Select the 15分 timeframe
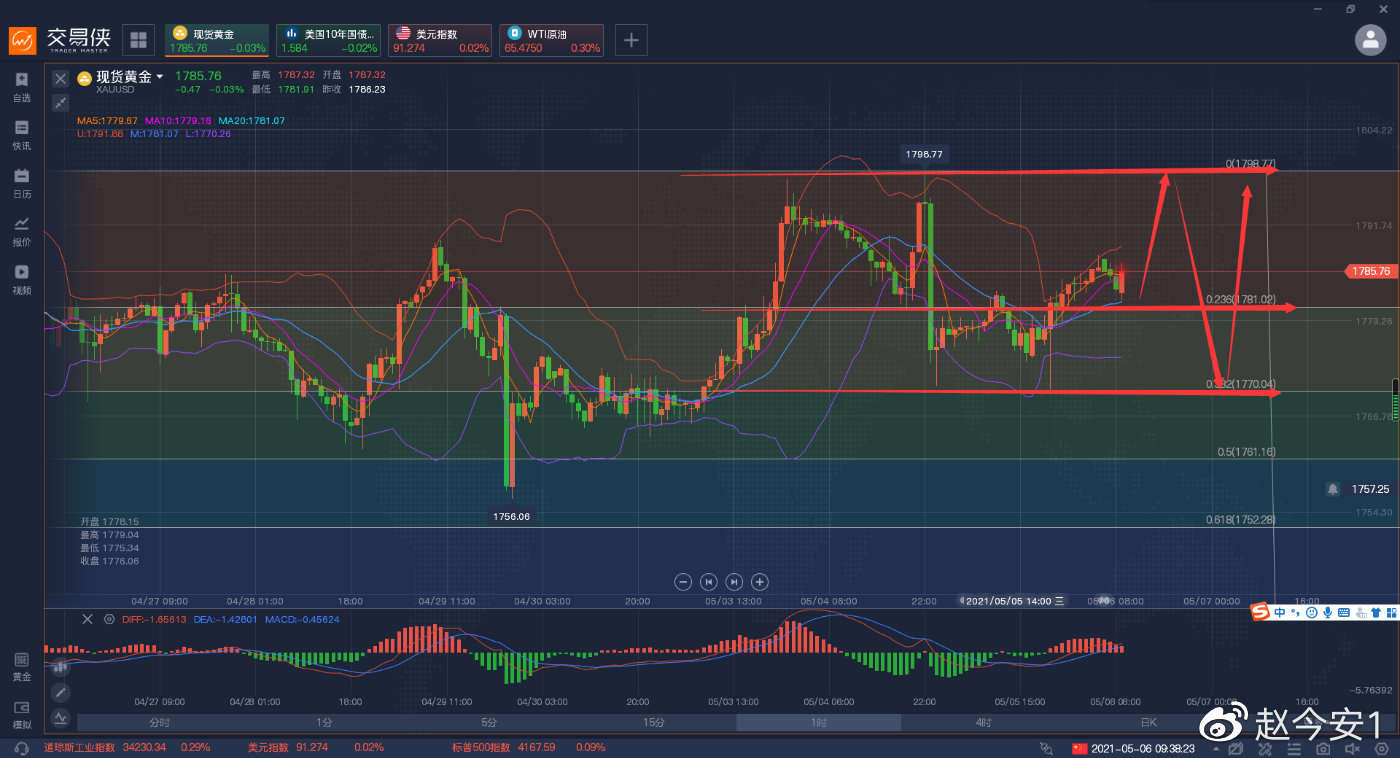Screen dimensions: 1400x758 point(654,722)
